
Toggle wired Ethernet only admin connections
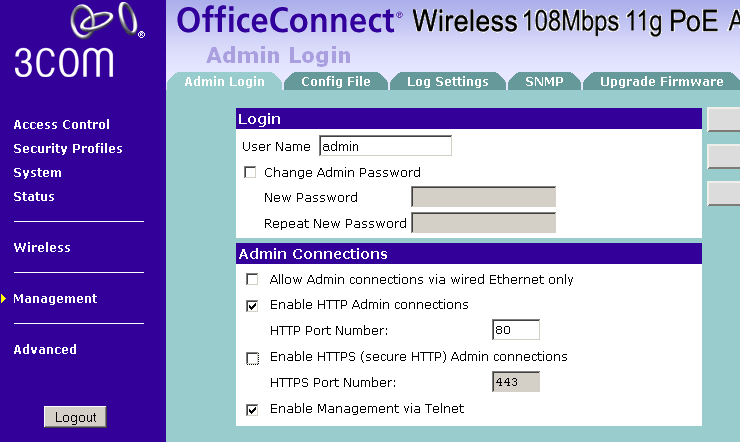(252, 280)
